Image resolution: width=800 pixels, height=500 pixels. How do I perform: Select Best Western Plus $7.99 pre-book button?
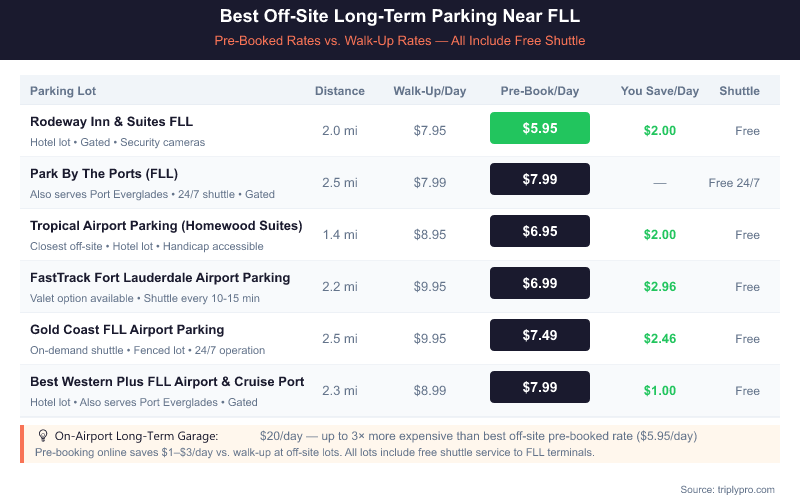coord(540,387)
